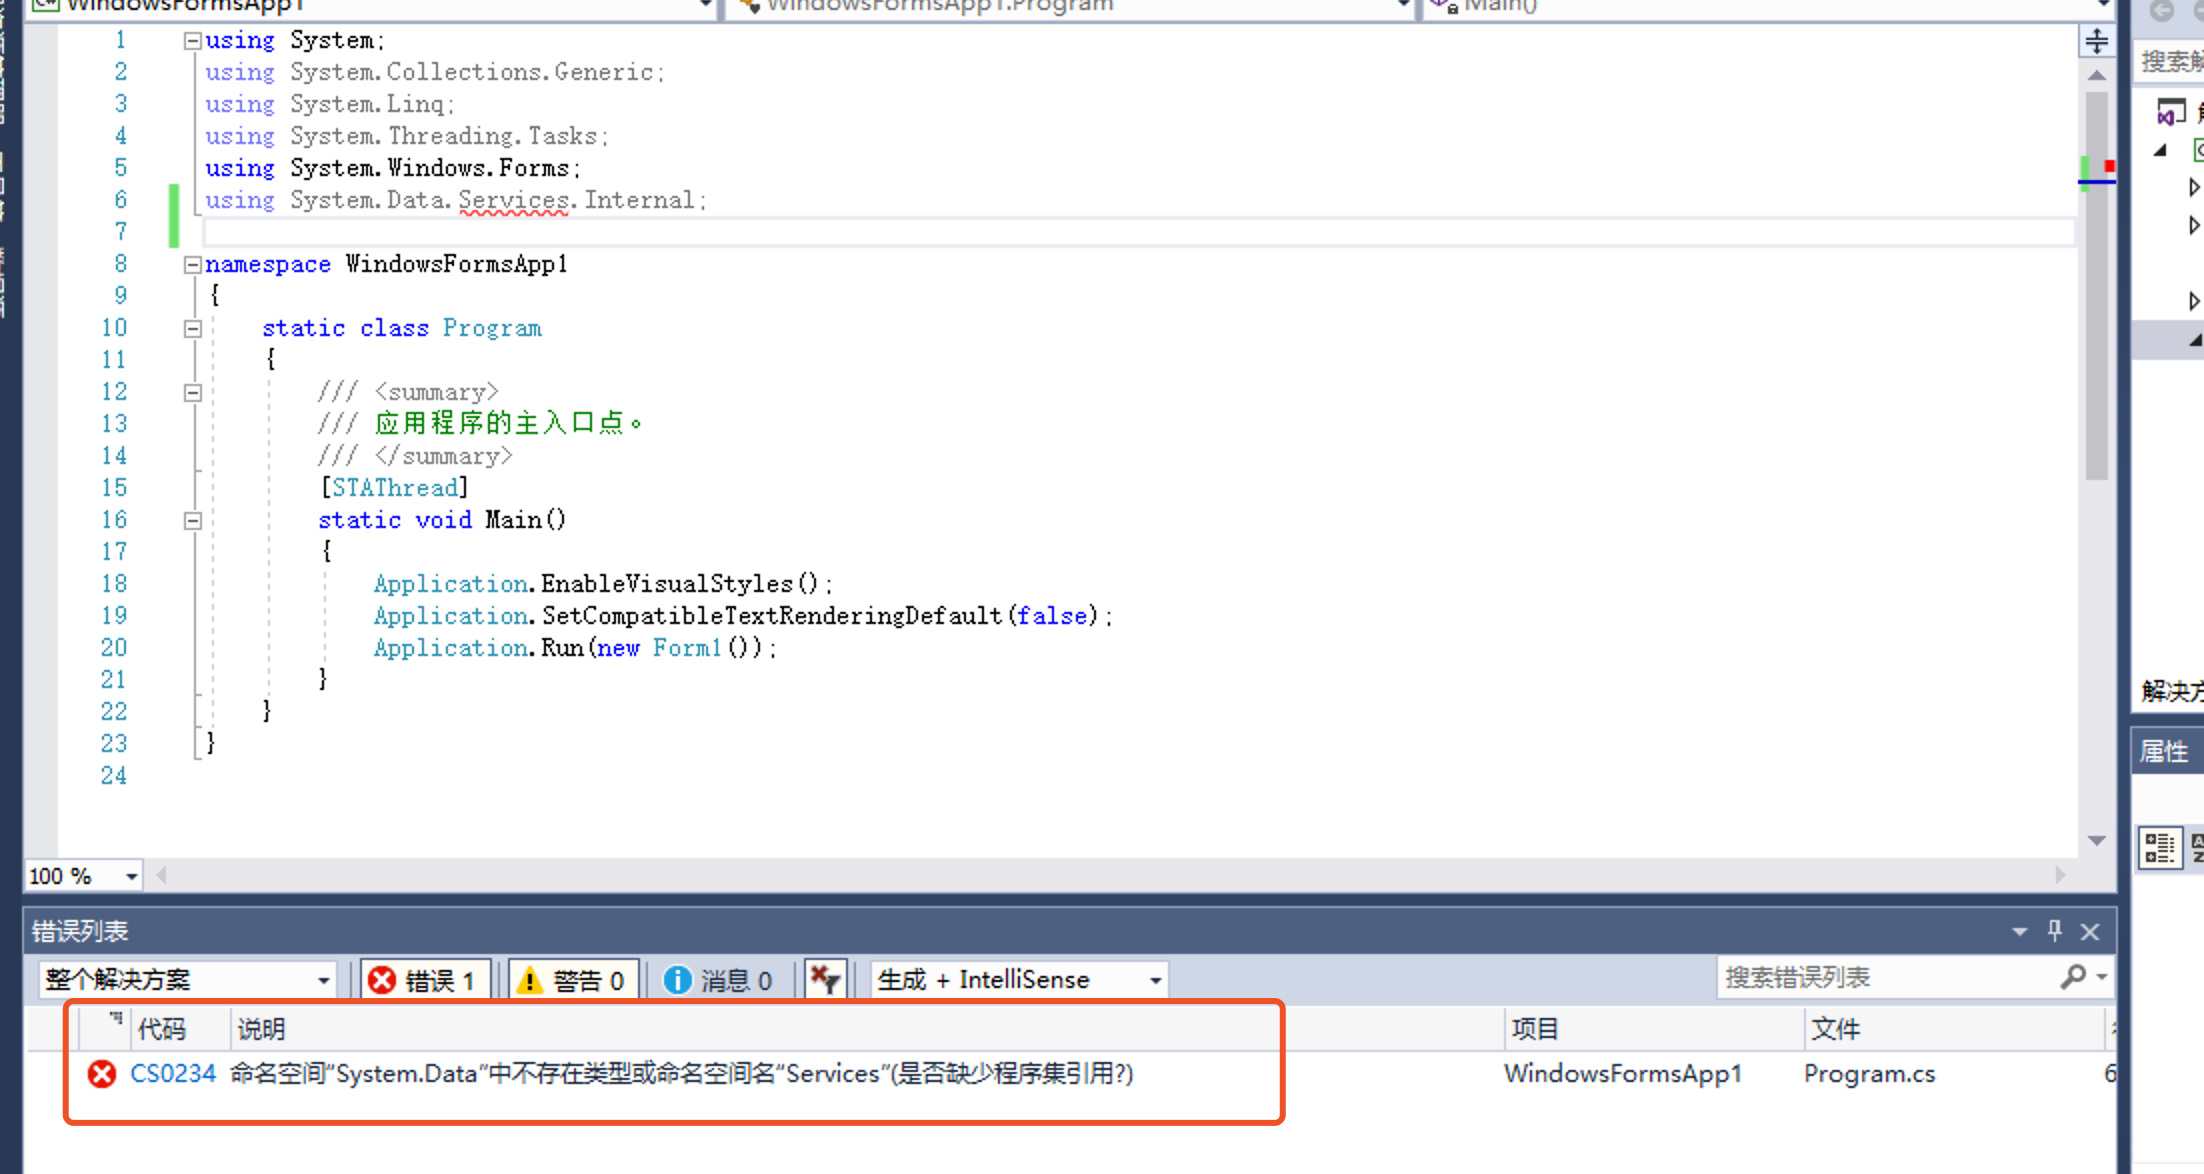
Task: Click the left arrow of the editor horizontal scrollbar
Action: tap(161, 875)
